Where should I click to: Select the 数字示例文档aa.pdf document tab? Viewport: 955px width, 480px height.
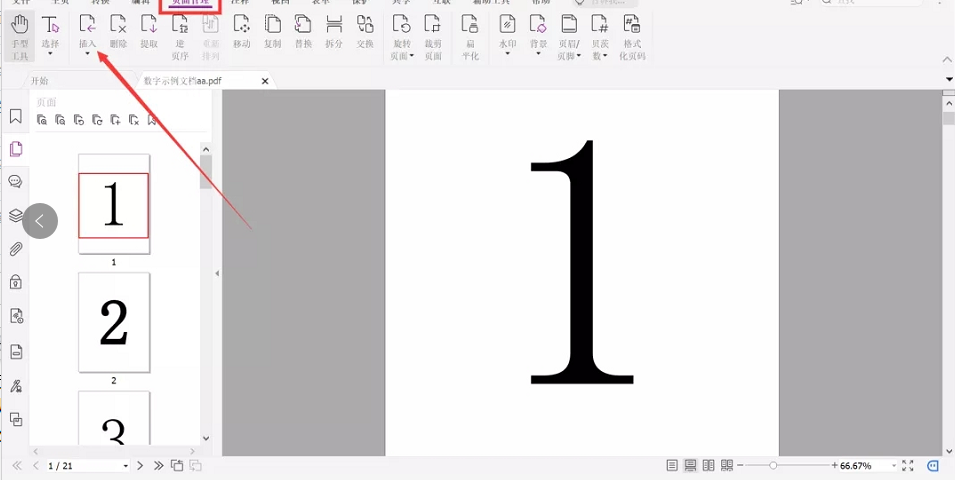pos(196,81)
